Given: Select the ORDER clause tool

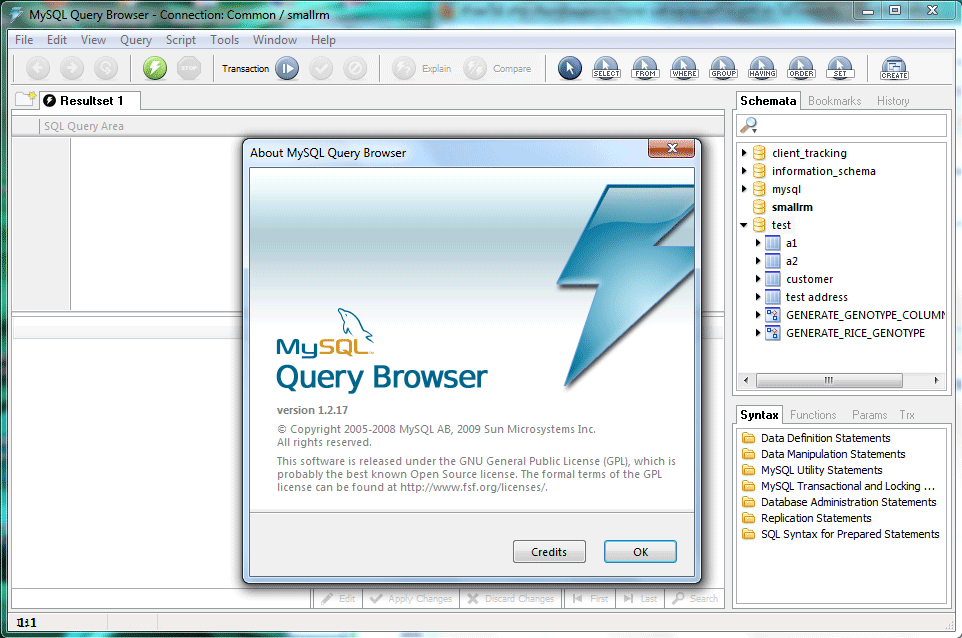Looking at the screenshot, I should [x=801, y=68].
